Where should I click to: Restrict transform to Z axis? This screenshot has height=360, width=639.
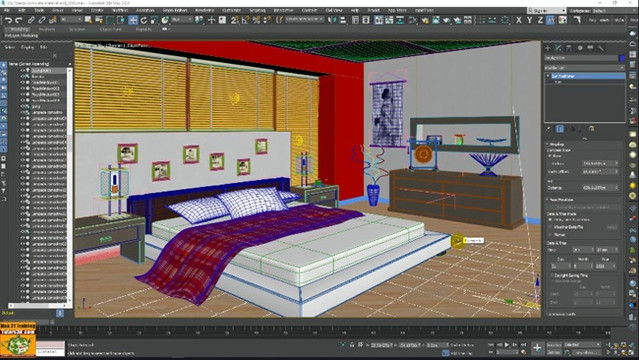coord(540,20)
